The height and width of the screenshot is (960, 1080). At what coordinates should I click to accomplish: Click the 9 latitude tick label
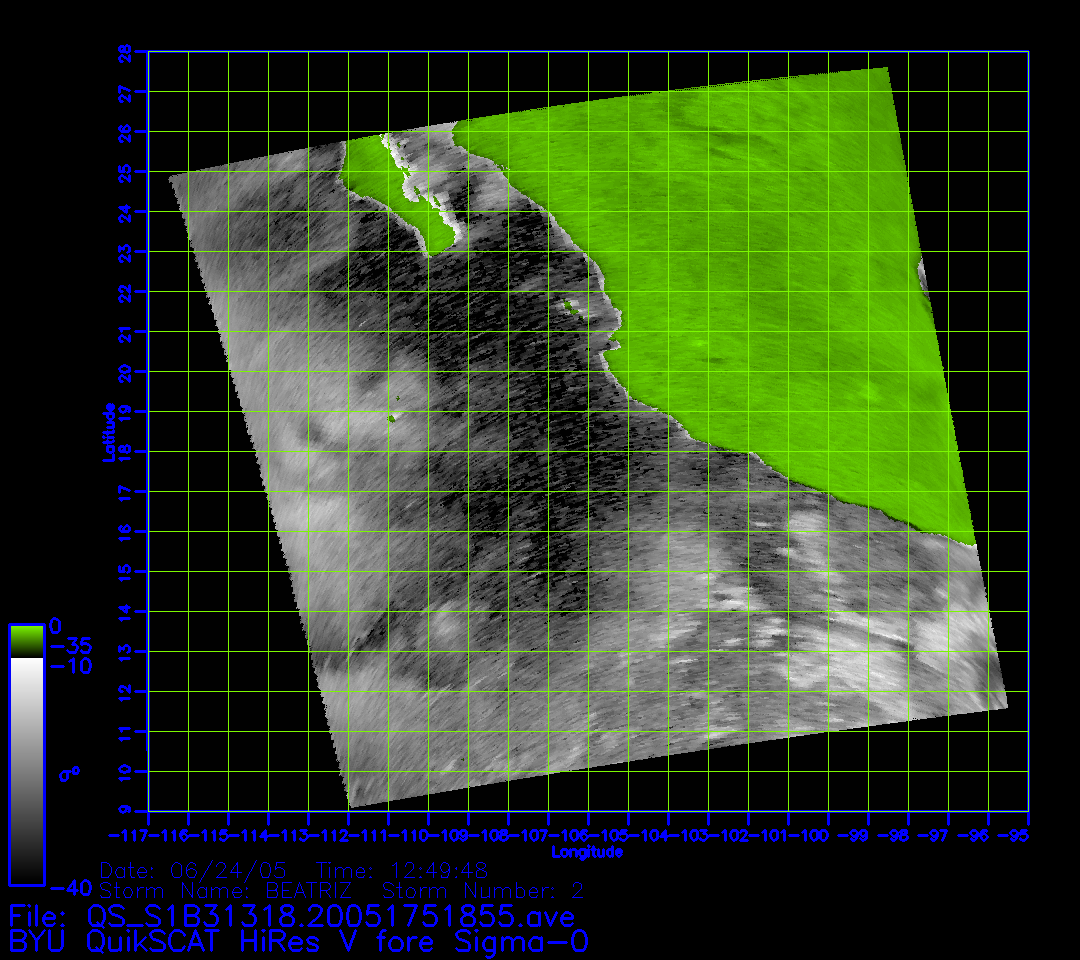tap(125, 811)
